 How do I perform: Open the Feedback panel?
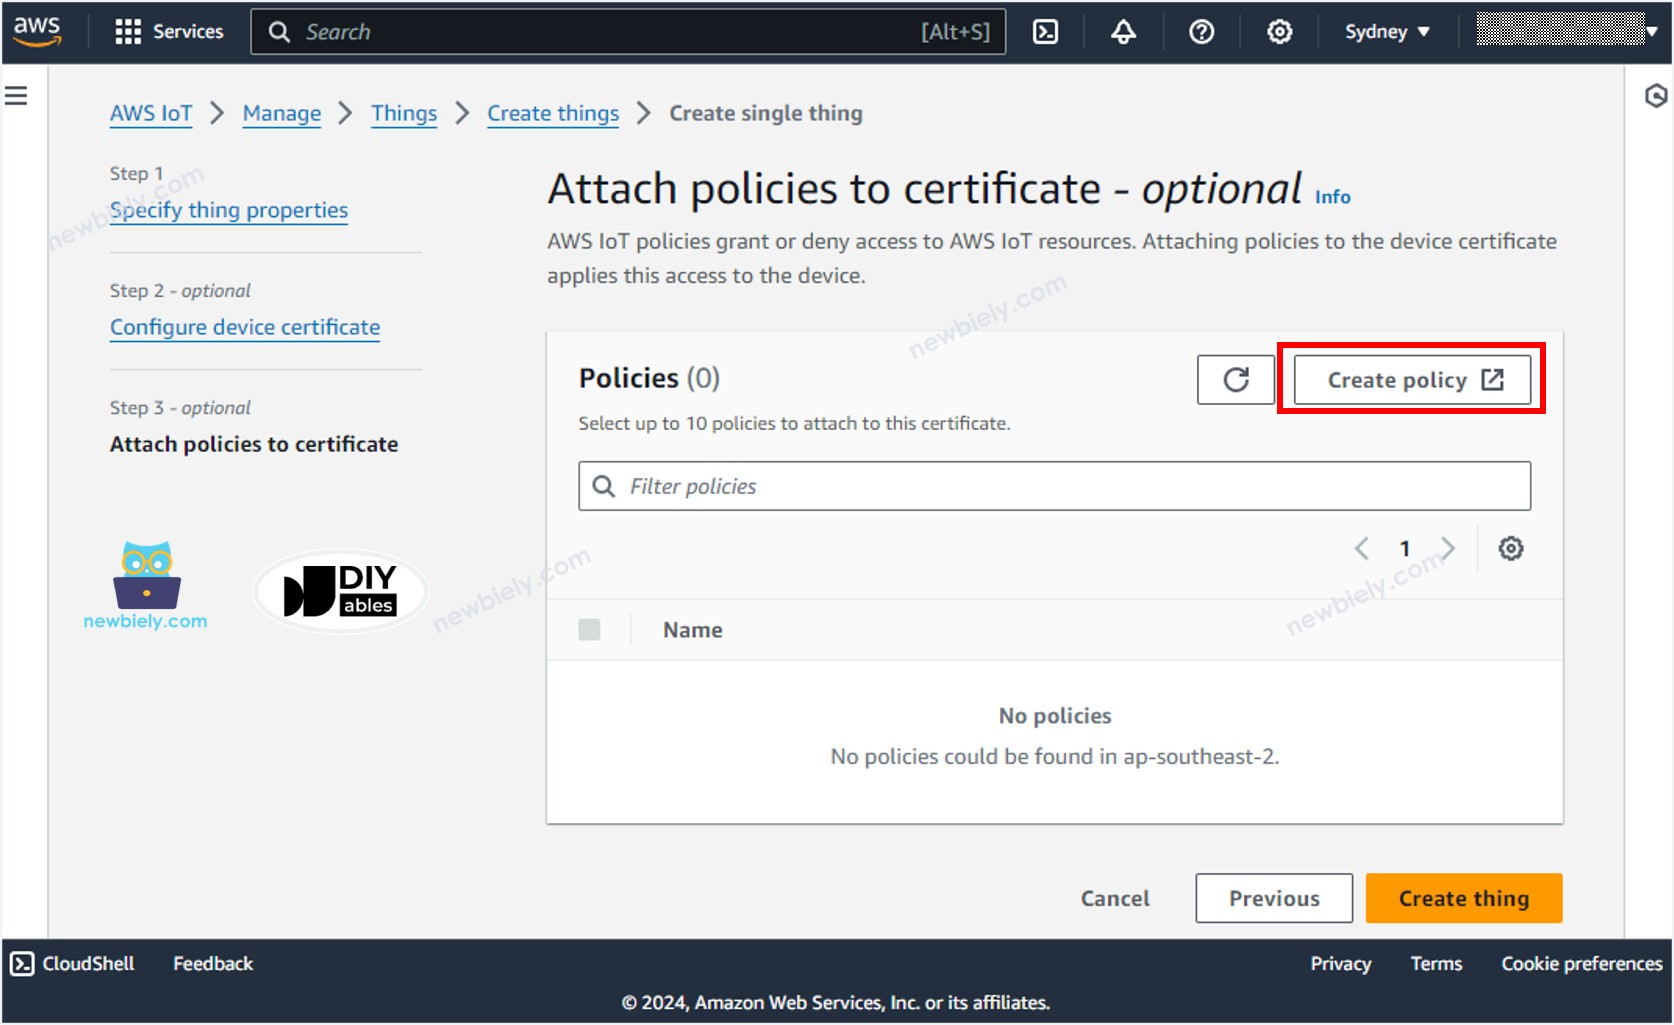(212, 963)
